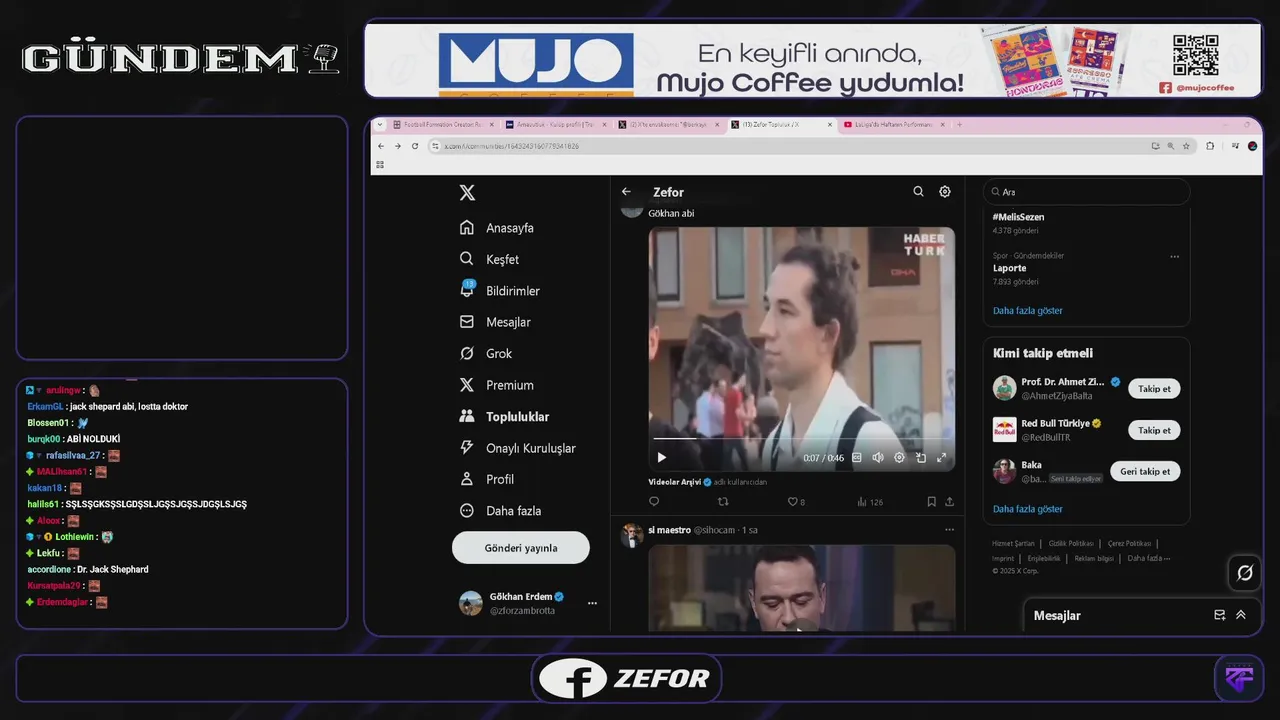Like the post with 8 likes
Viewport: 1280px width, 720px height.
pos(796,502)
